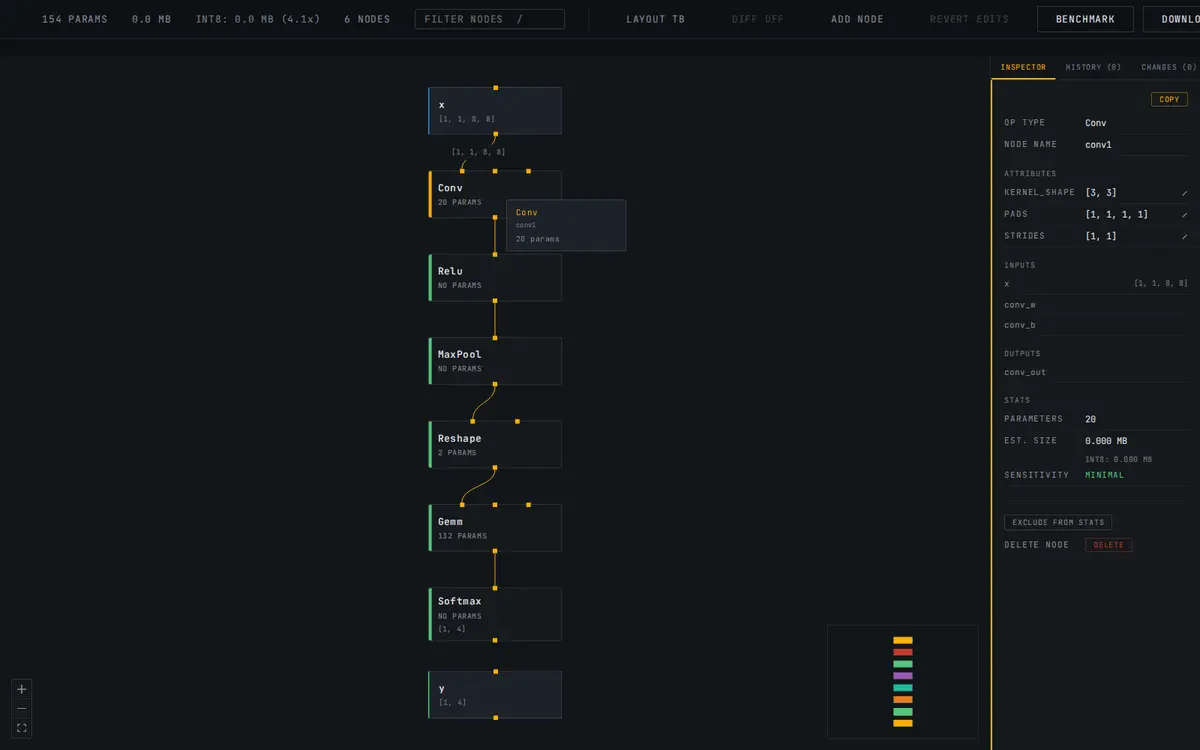Click the 6 NODES stat
Image resolution: width=1200 pixels, height=750 pixels.
(367, 19)
